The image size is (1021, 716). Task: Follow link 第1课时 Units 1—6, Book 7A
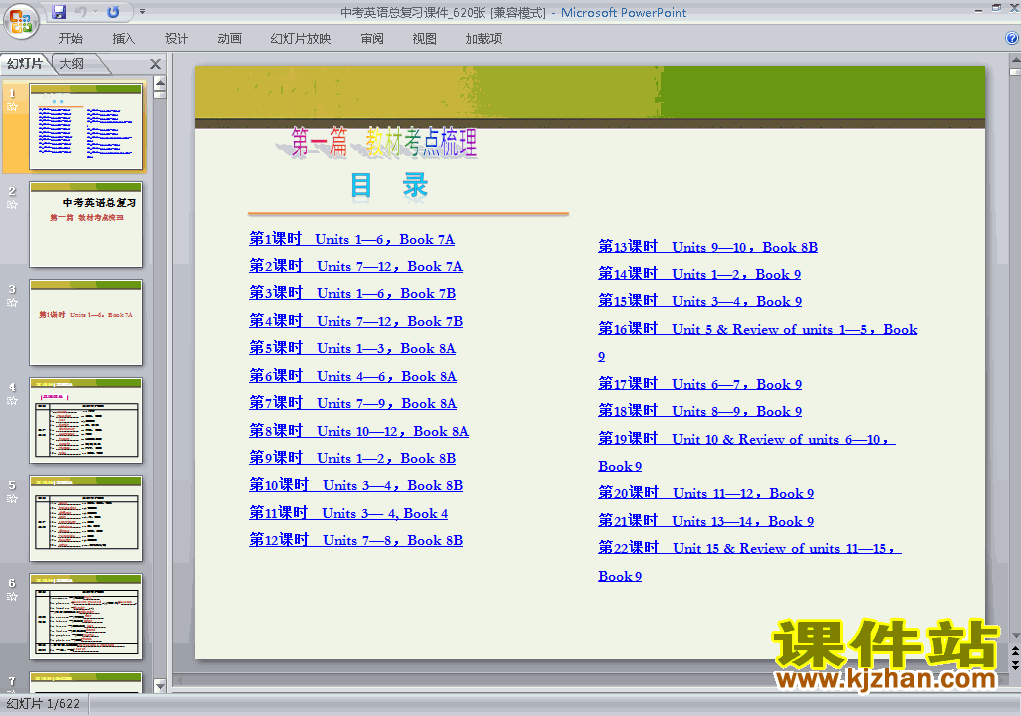pyautogui.click(x=352, y=239)
